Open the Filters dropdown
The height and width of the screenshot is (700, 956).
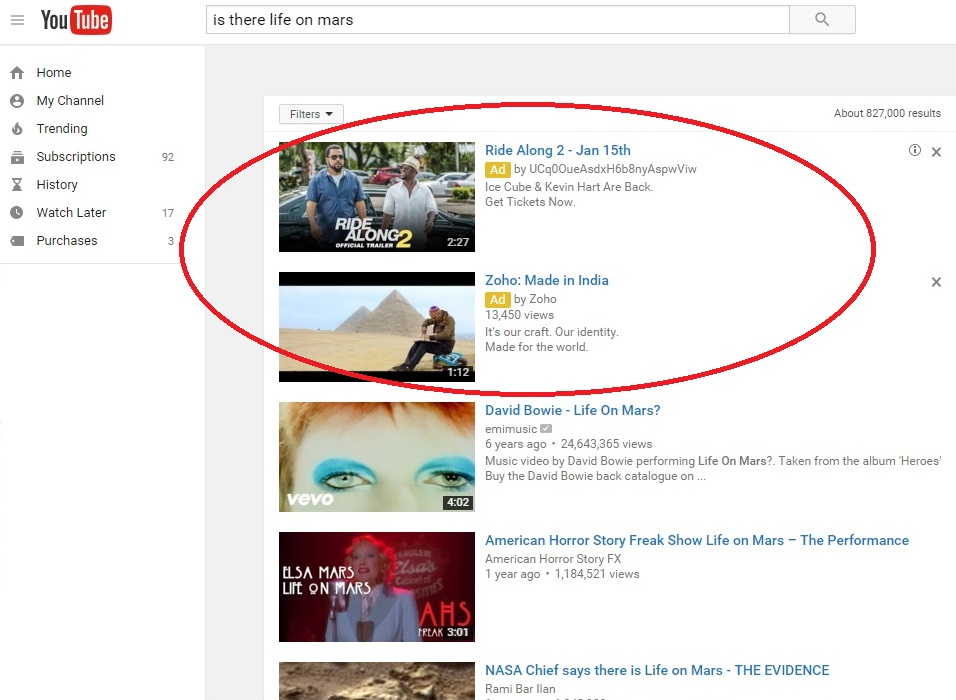tap(311, 114)
